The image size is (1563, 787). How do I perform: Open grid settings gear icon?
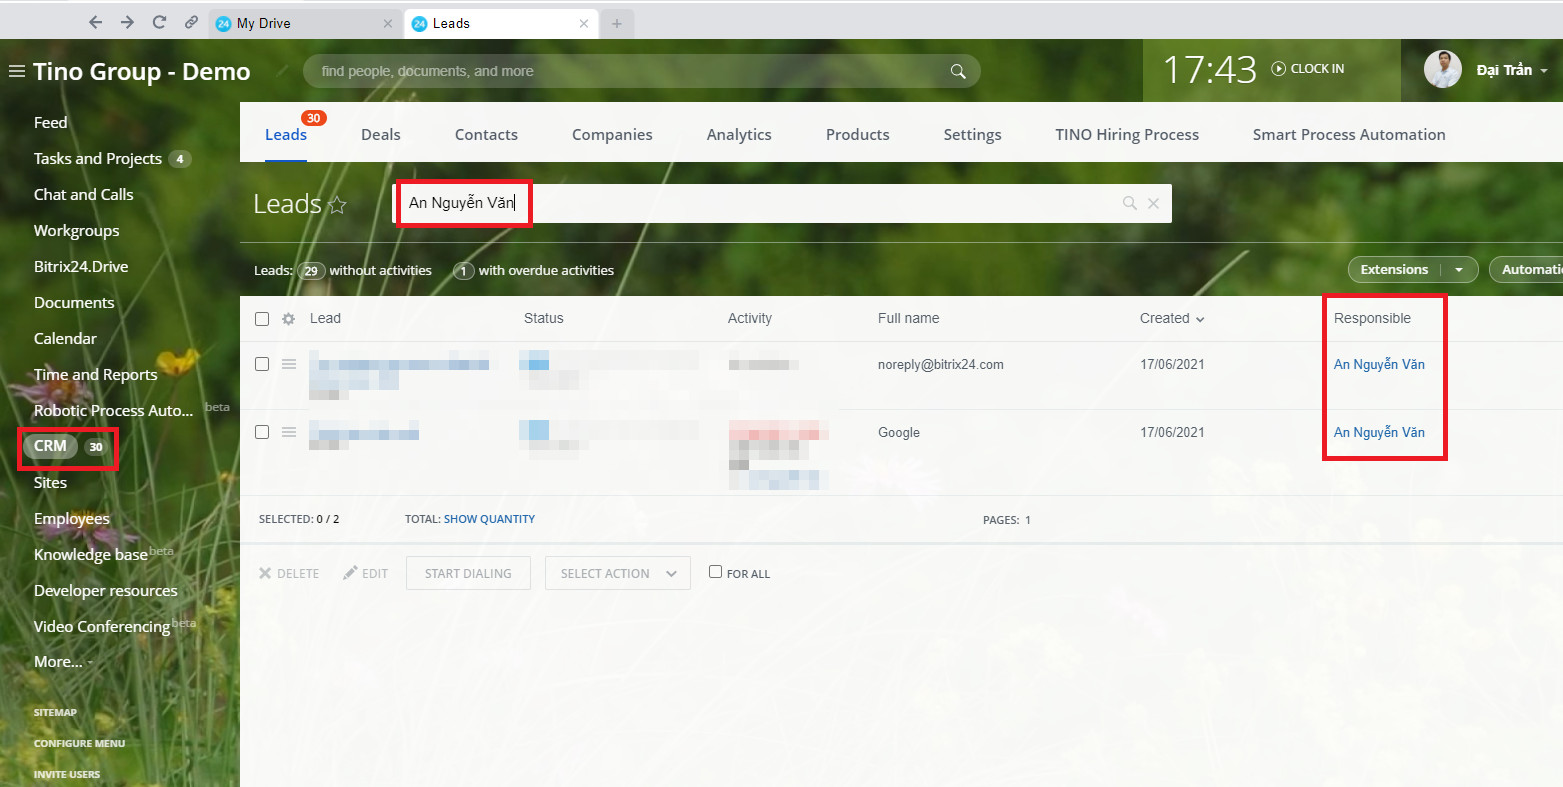289,319
